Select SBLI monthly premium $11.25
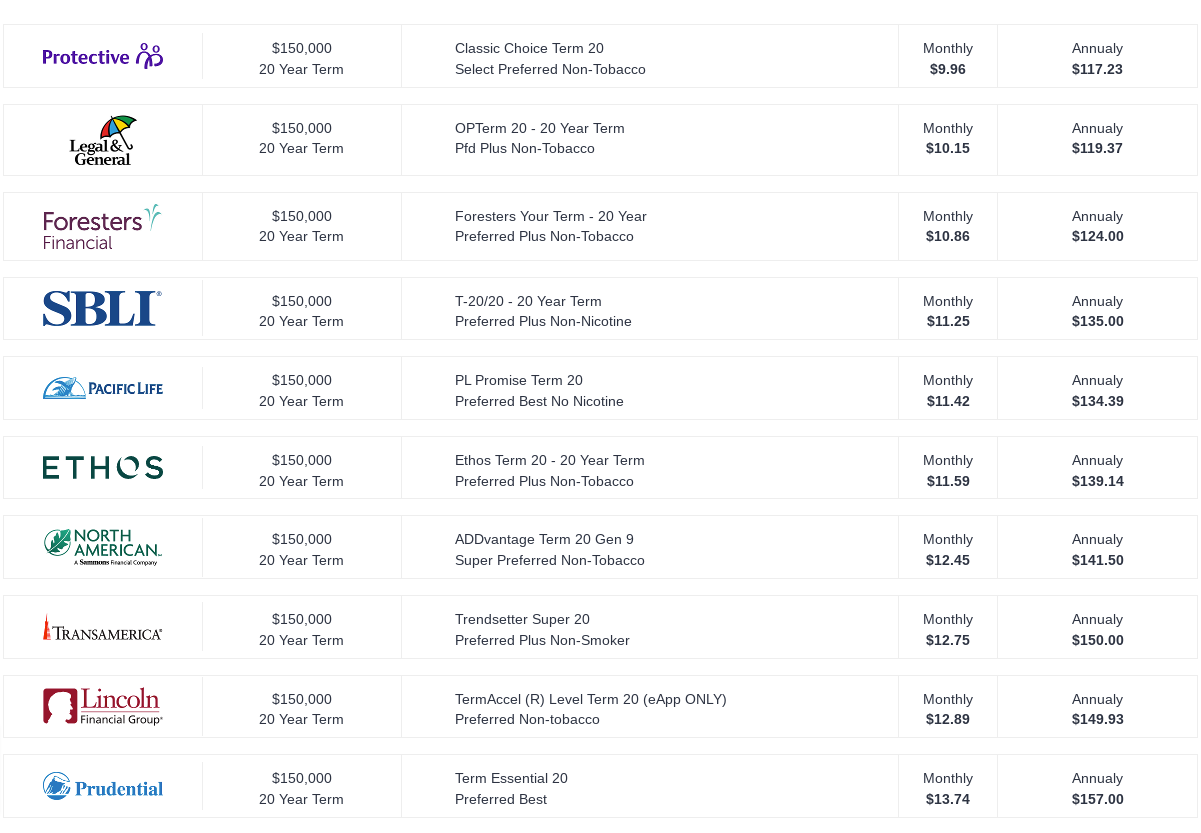1201x833 pixels. 948,321
